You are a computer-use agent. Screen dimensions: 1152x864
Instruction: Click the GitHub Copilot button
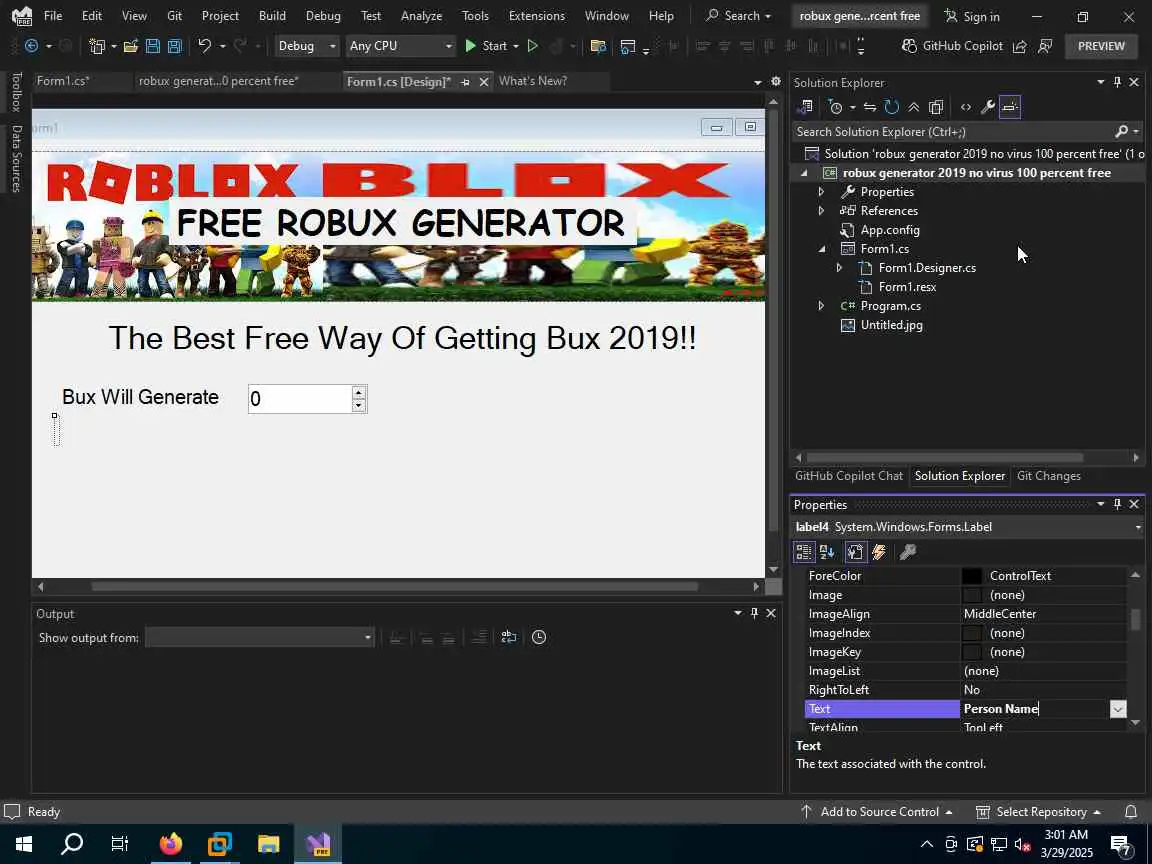[951, 46]
